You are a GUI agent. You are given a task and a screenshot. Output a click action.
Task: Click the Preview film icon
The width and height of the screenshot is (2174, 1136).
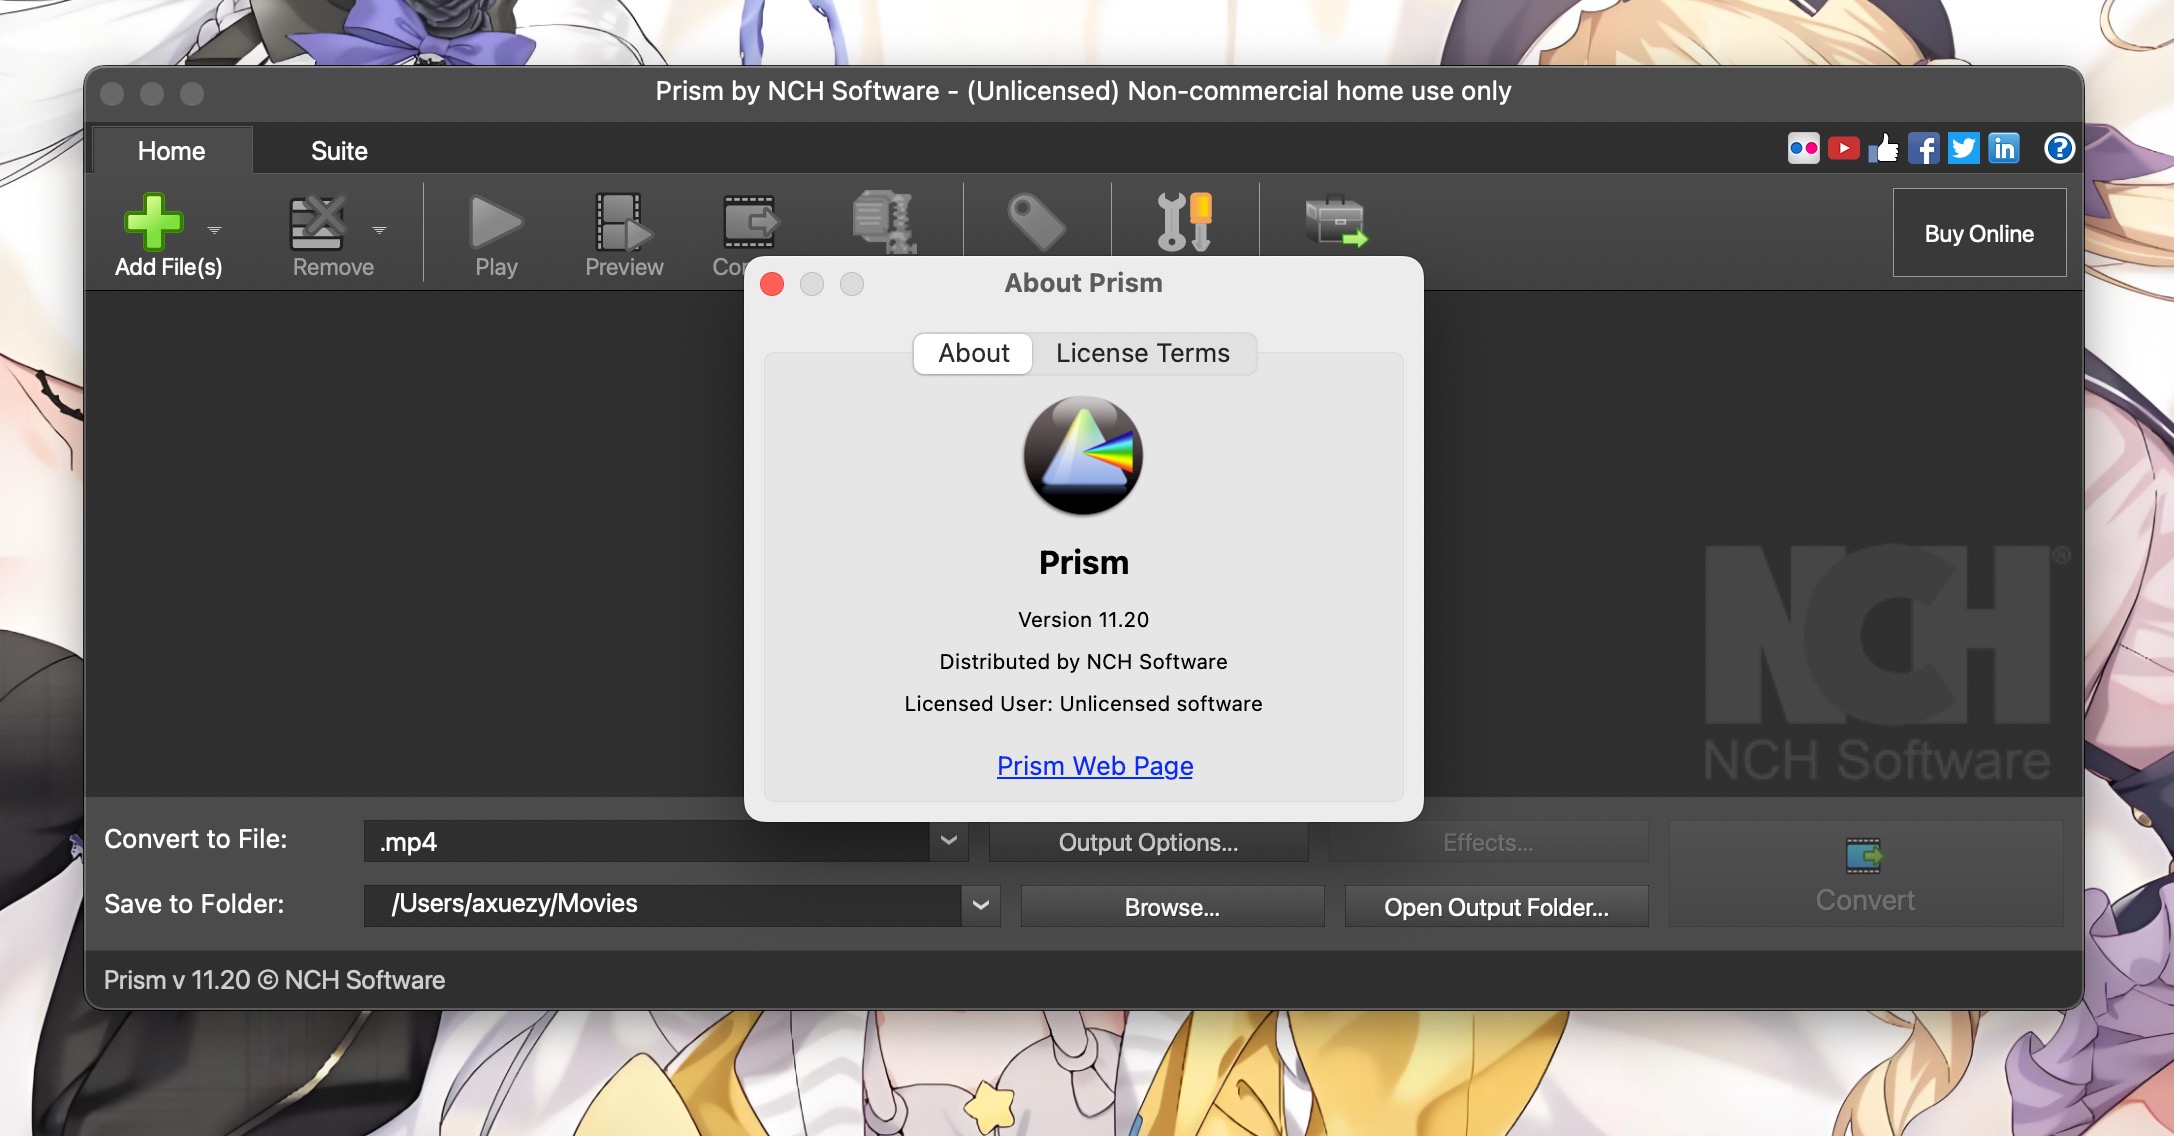(623, 222)
